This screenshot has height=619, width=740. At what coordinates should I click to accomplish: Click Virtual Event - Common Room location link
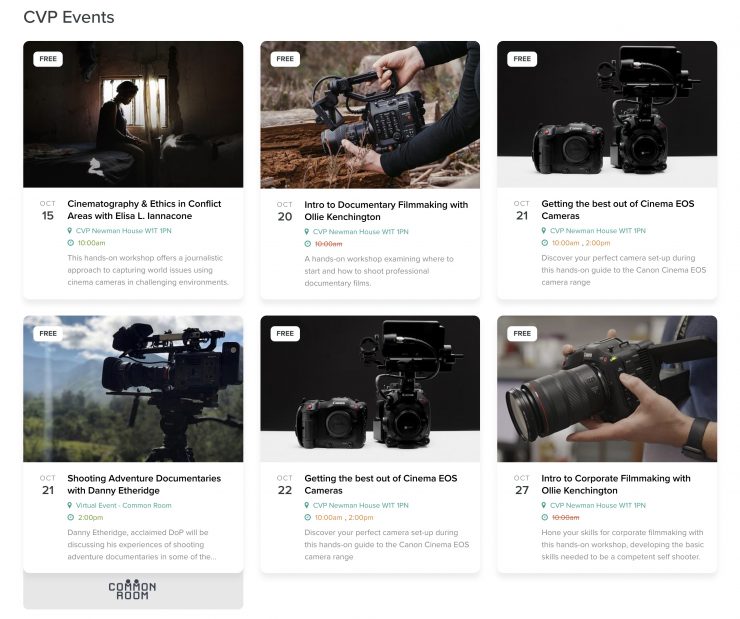coord(118,506)
